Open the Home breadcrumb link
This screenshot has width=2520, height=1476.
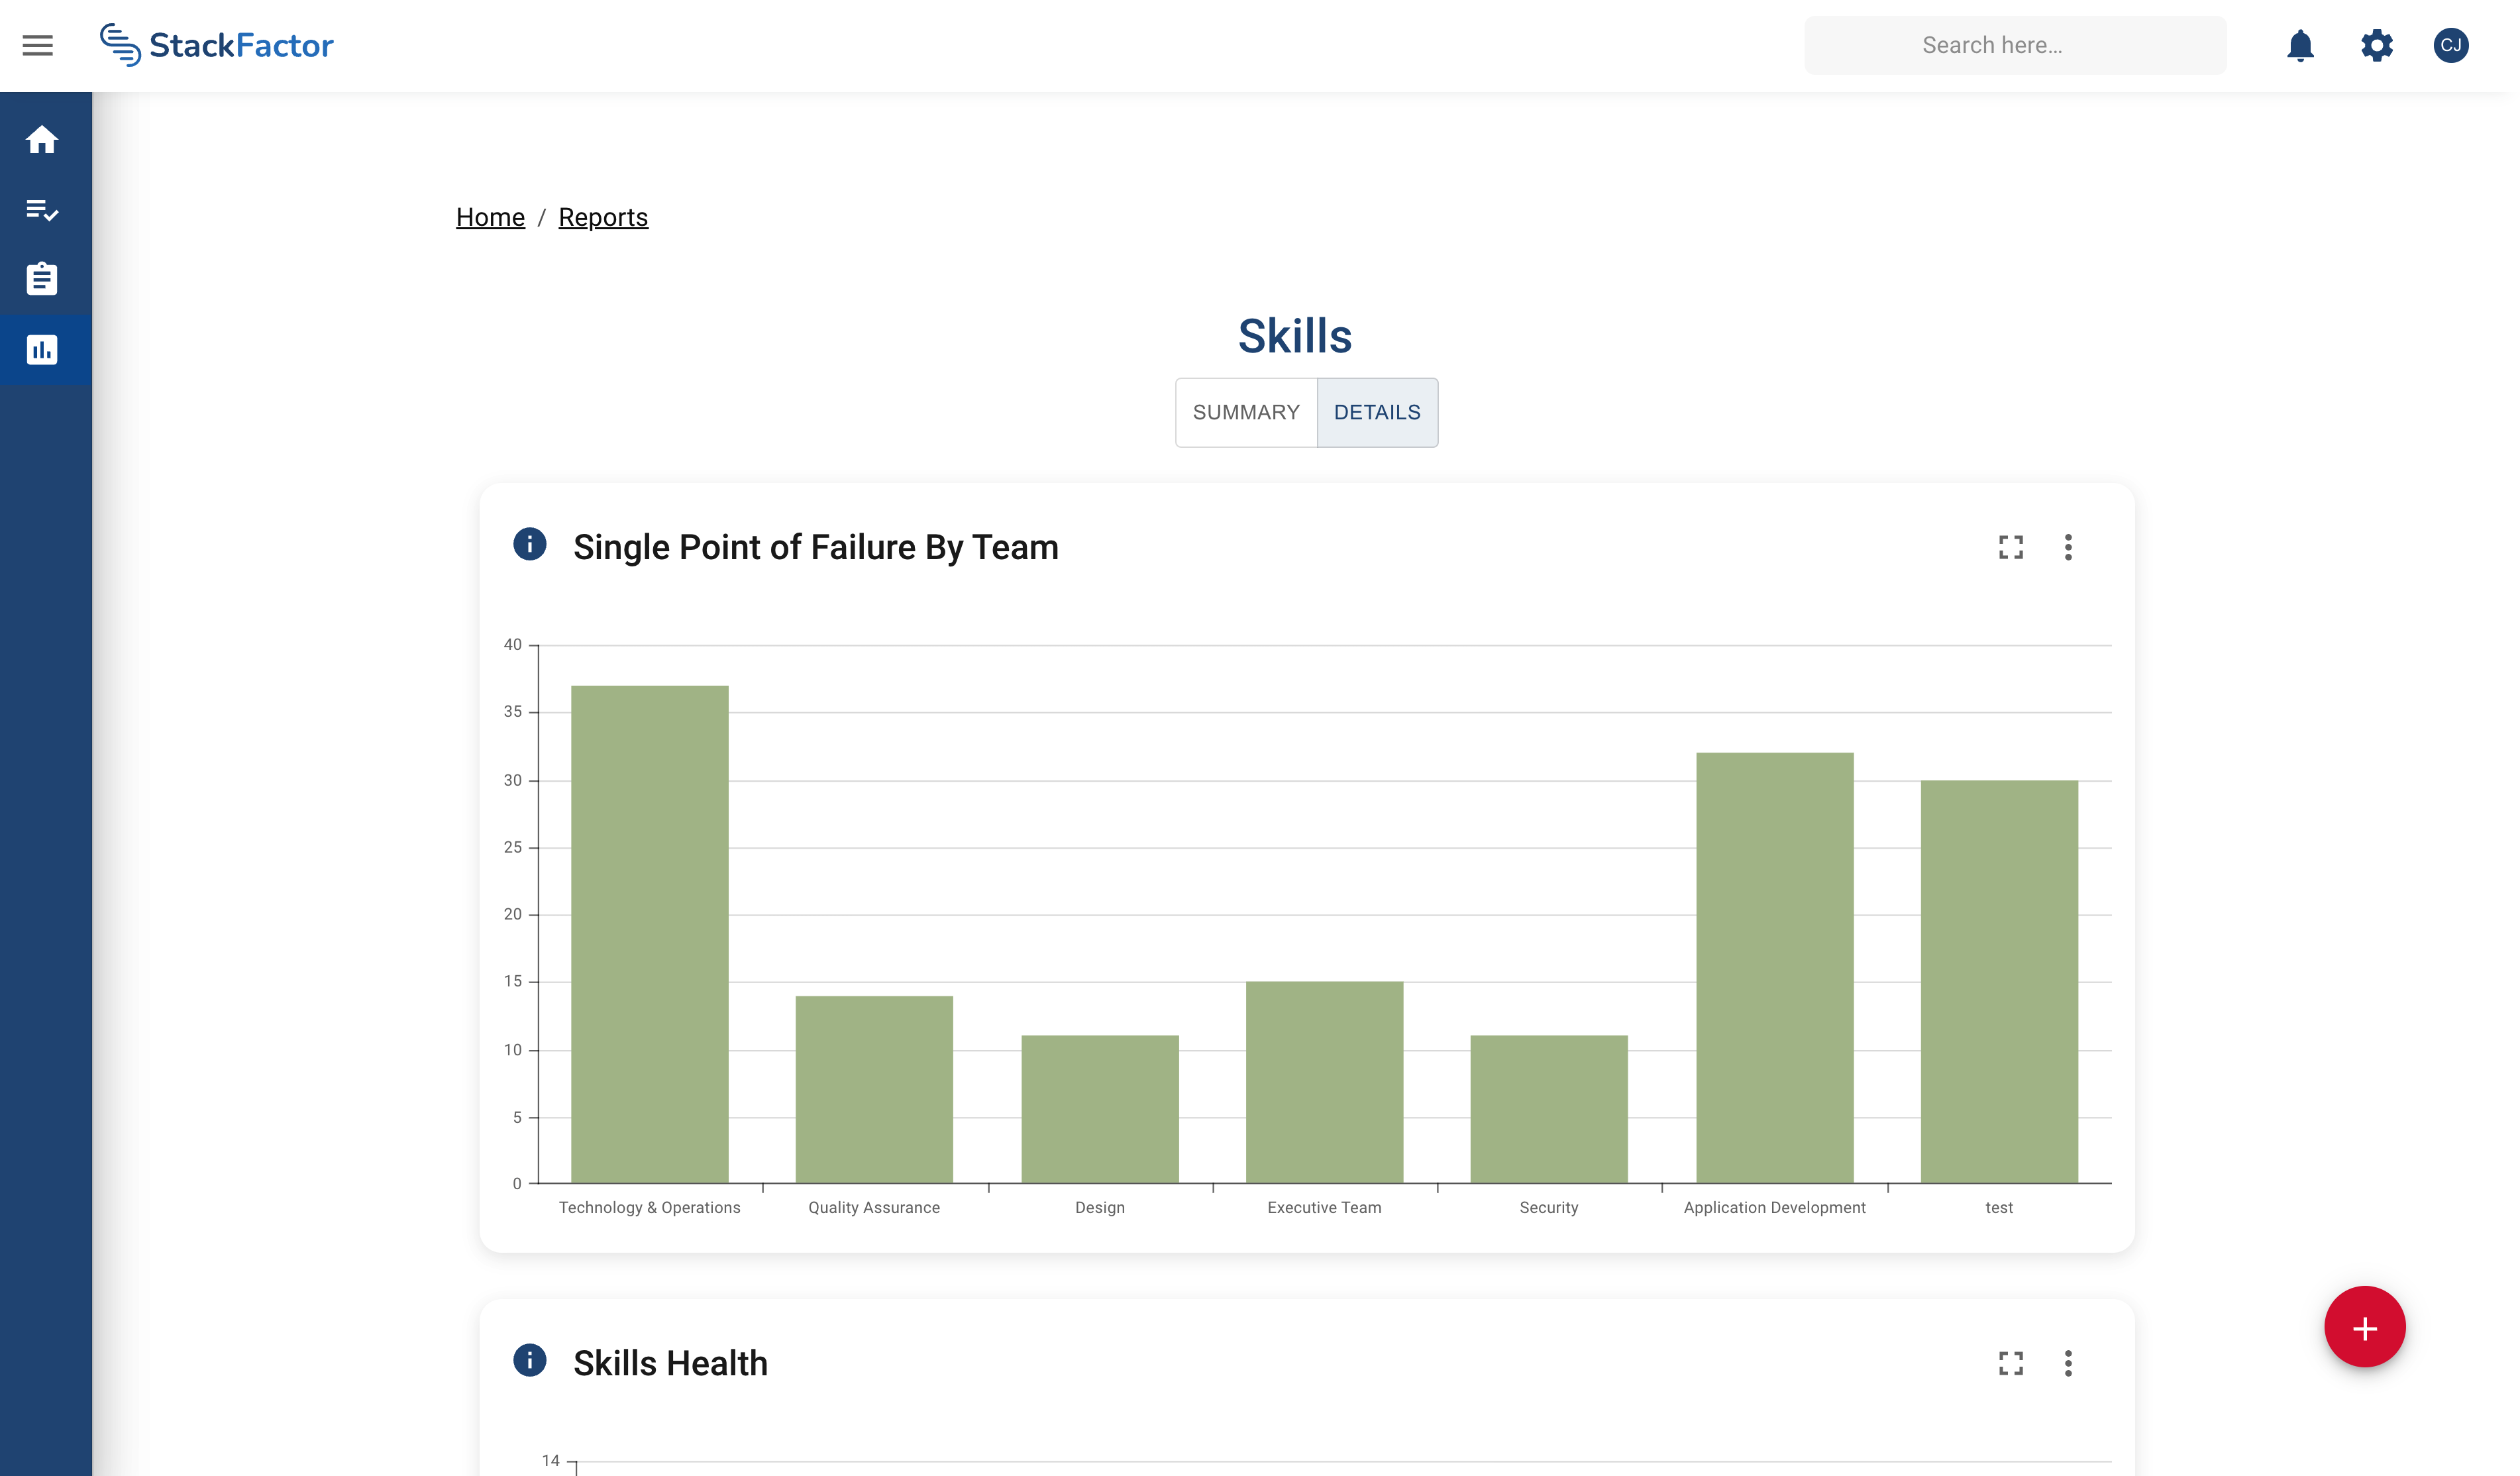[490, 217]
